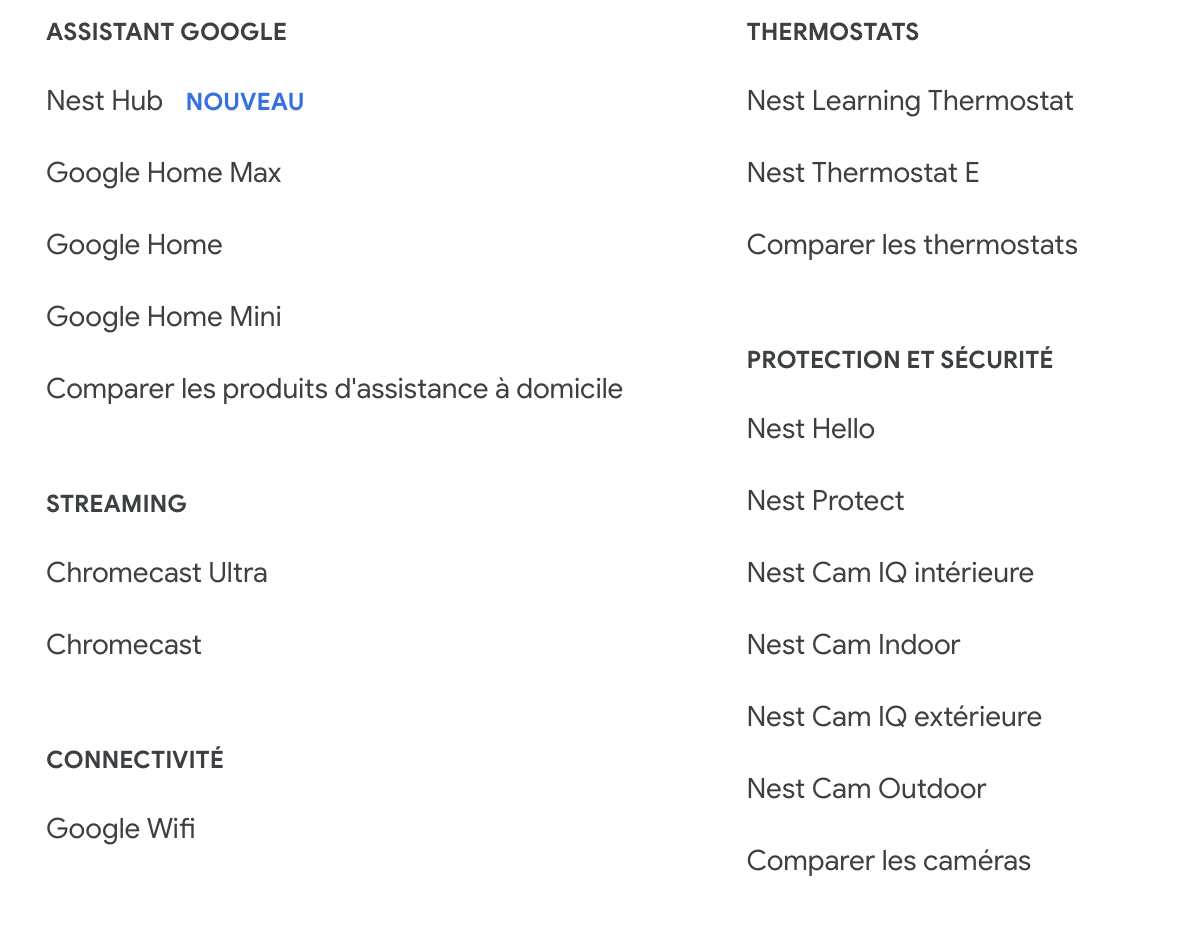Click Comparer les produits d'assistance à domicile
The height and width of the screenshot is (926, 1190).
coord(334,389)
